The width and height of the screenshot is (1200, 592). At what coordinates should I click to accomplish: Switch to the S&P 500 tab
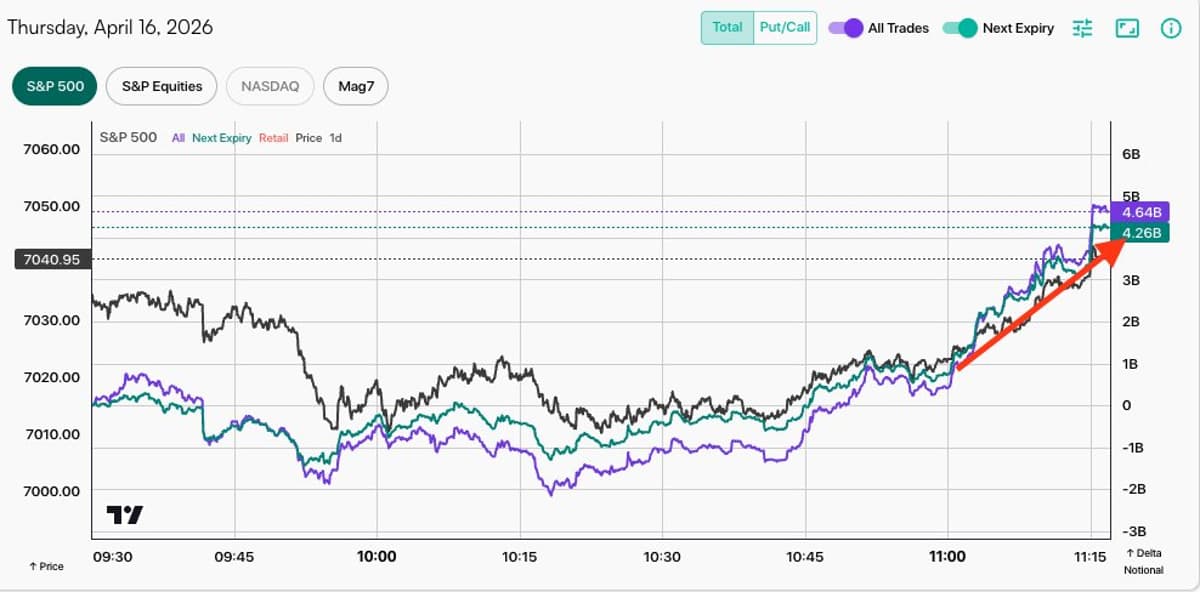pyautogui.click(x=55, y=86)
